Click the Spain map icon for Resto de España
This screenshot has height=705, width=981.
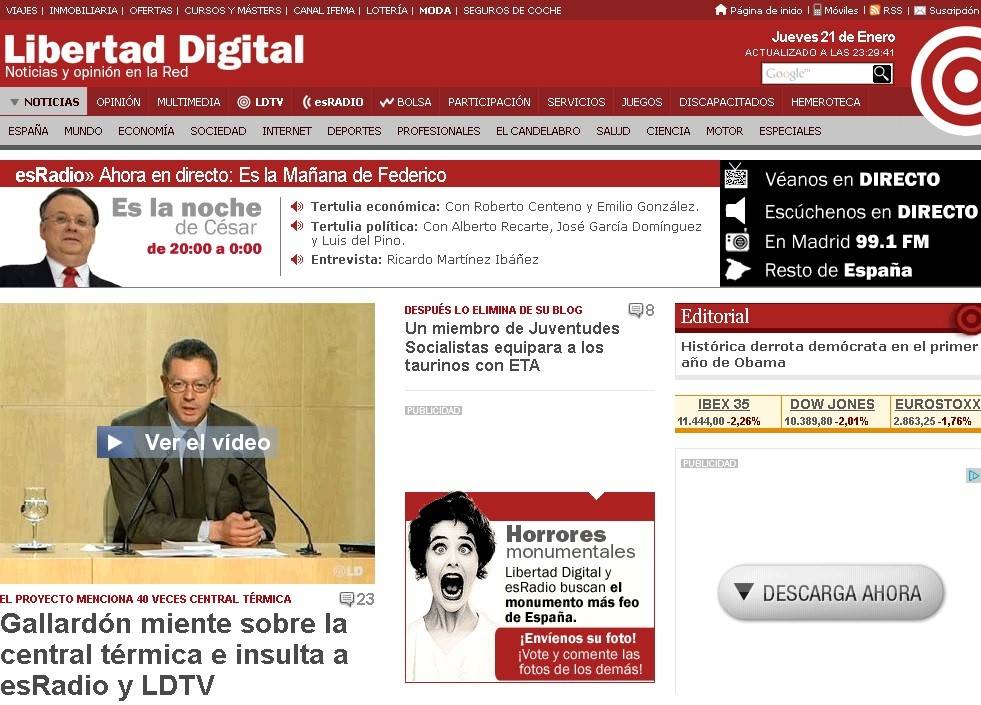(x=737, y=270)
